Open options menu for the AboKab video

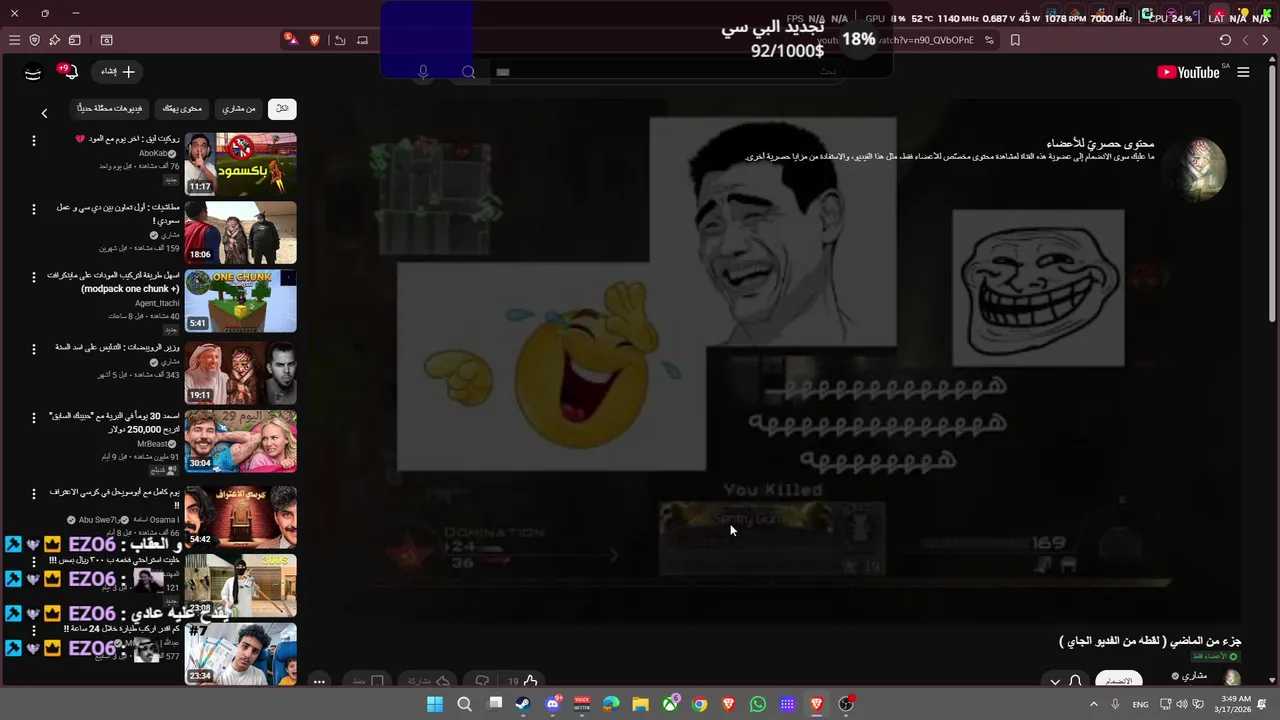33,141
